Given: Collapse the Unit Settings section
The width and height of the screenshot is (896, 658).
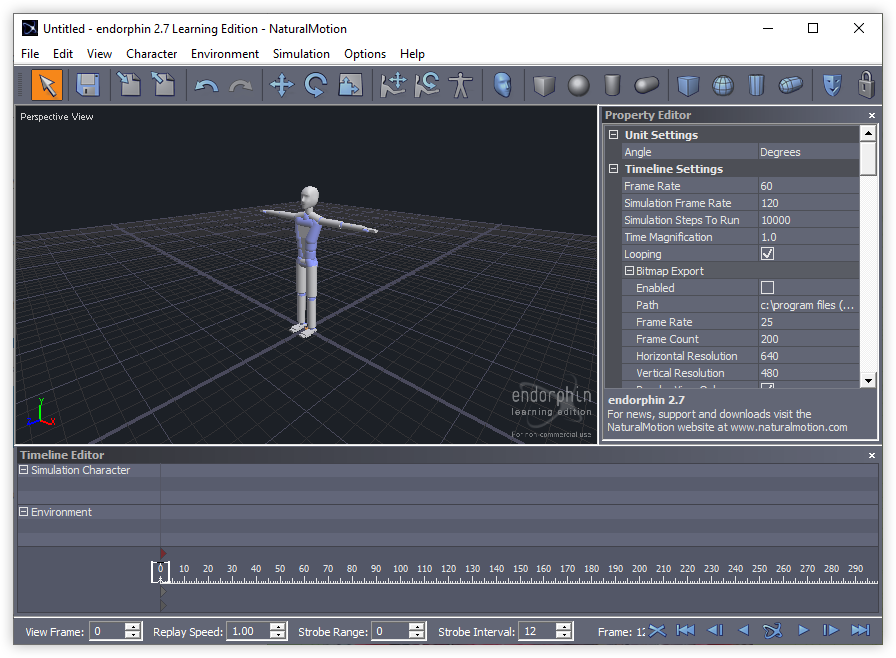Looking at the screenshot, I should 614,135.
